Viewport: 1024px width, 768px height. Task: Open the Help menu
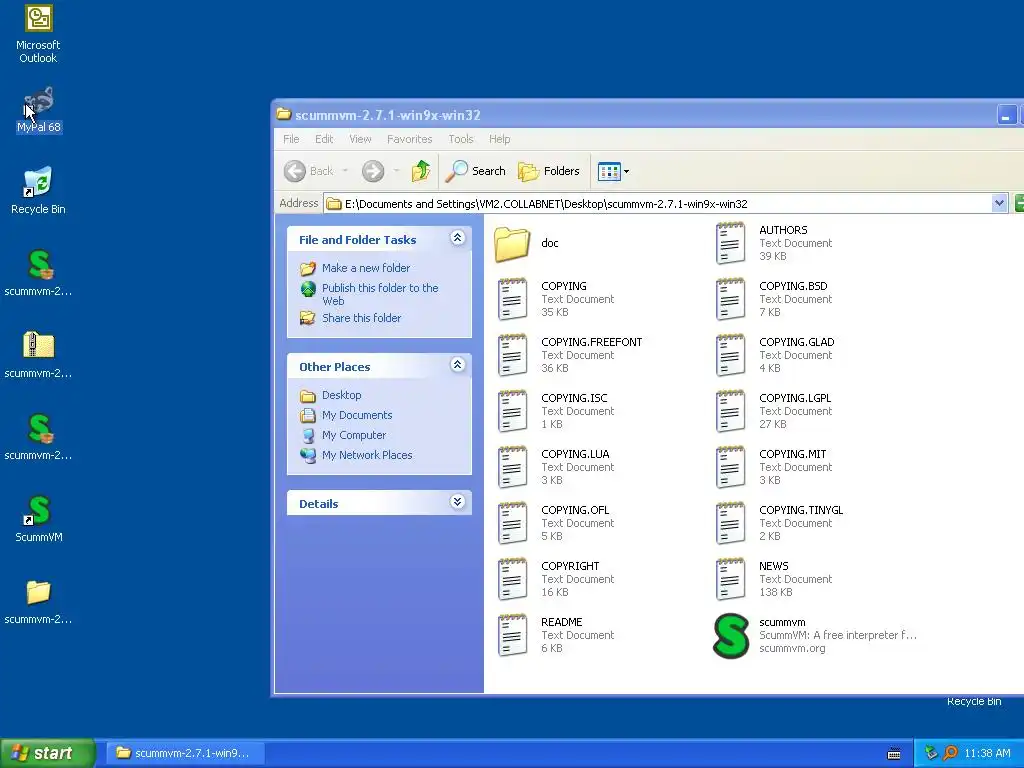(x=500, y=139)
